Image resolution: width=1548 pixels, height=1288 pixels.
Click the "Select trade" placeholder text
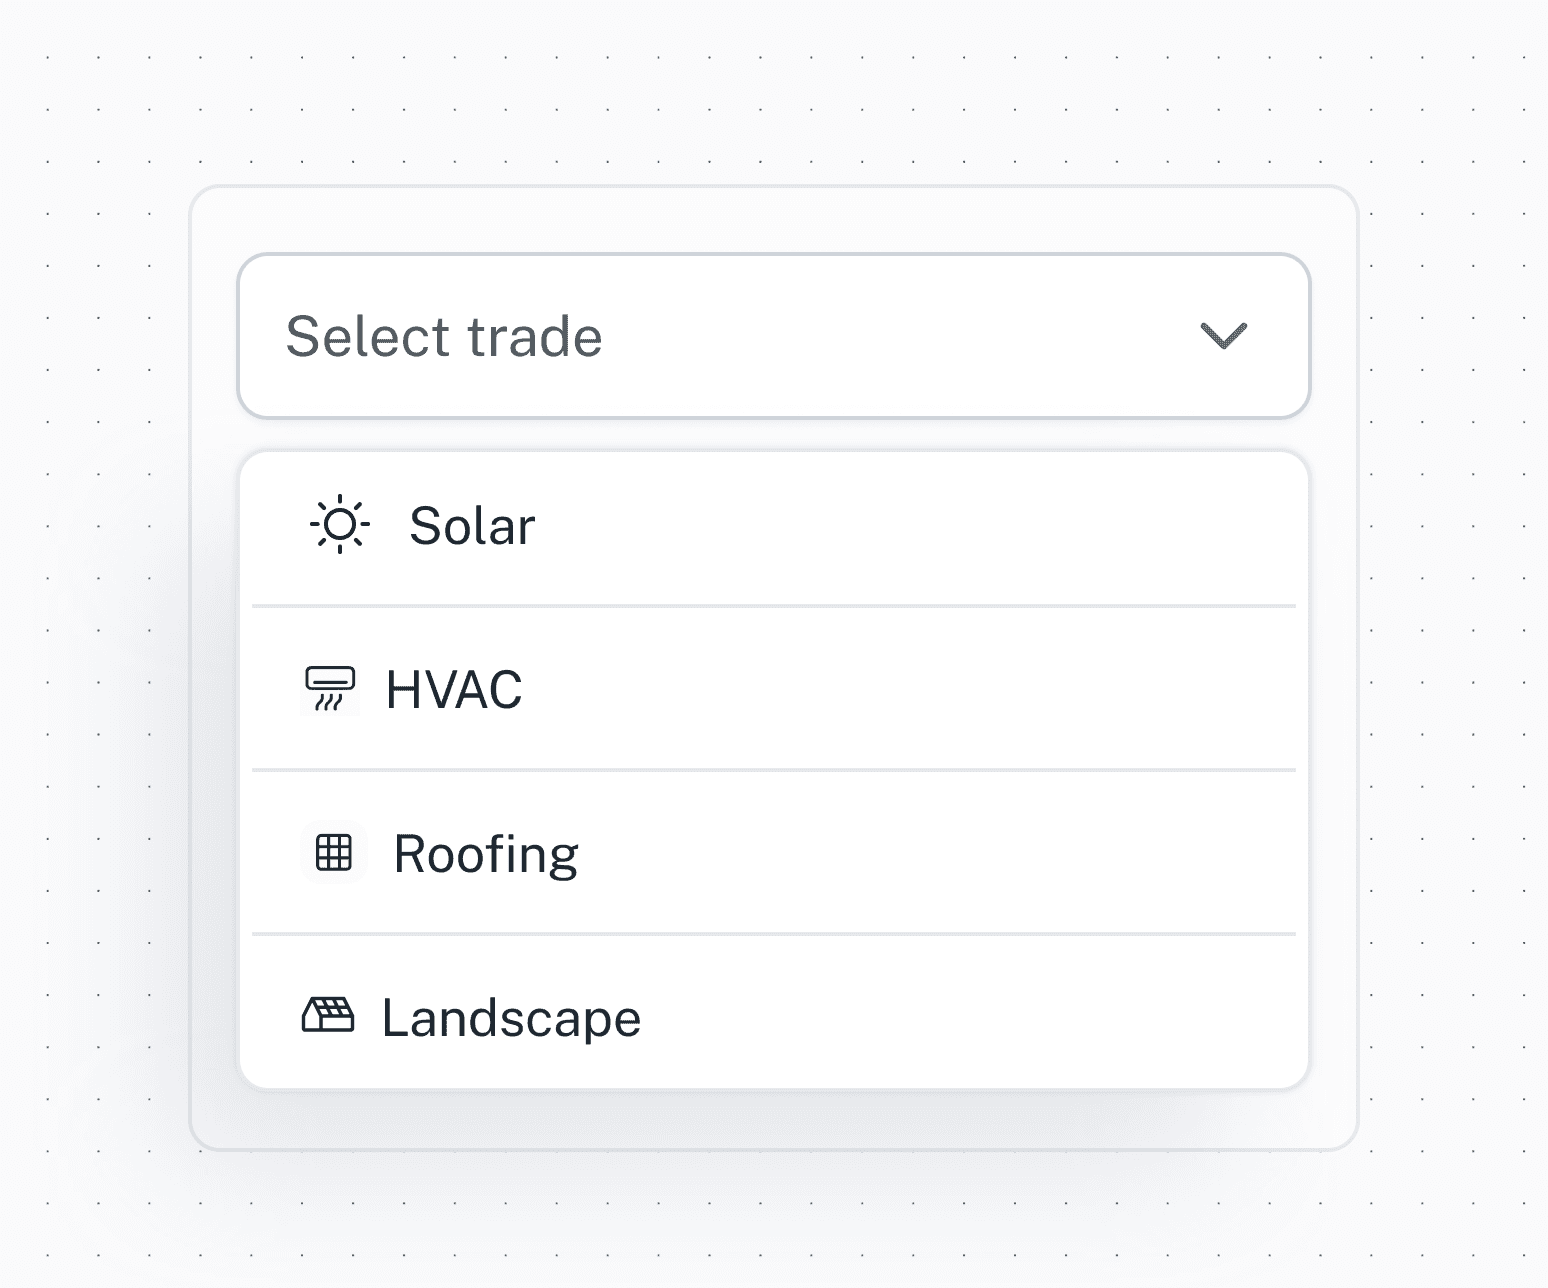coord(444,336)
